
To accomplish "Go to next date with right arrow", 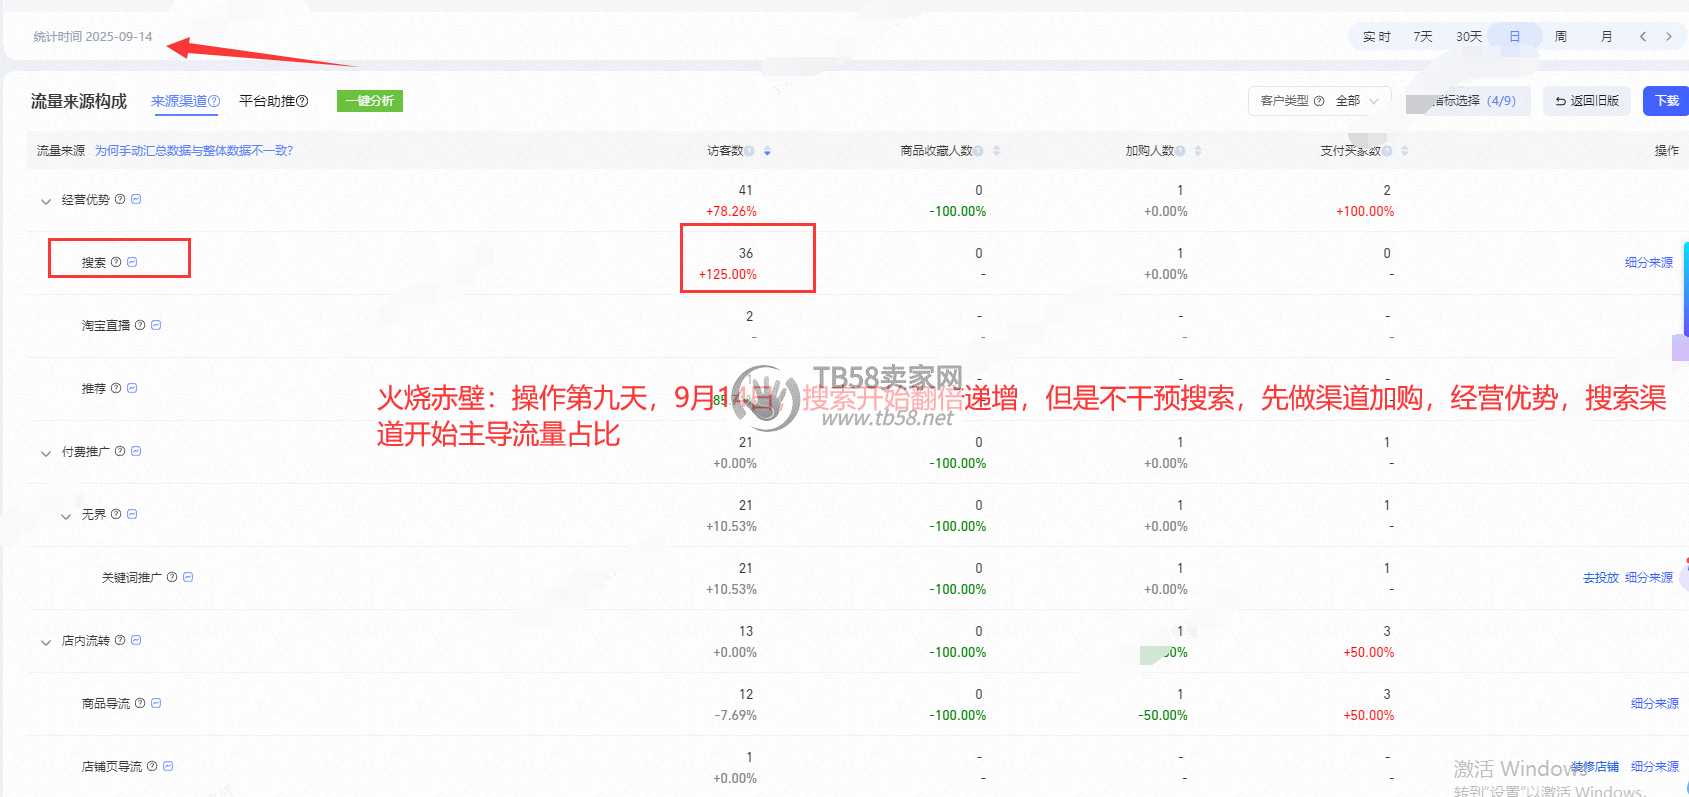I will tap(1668, 36).
